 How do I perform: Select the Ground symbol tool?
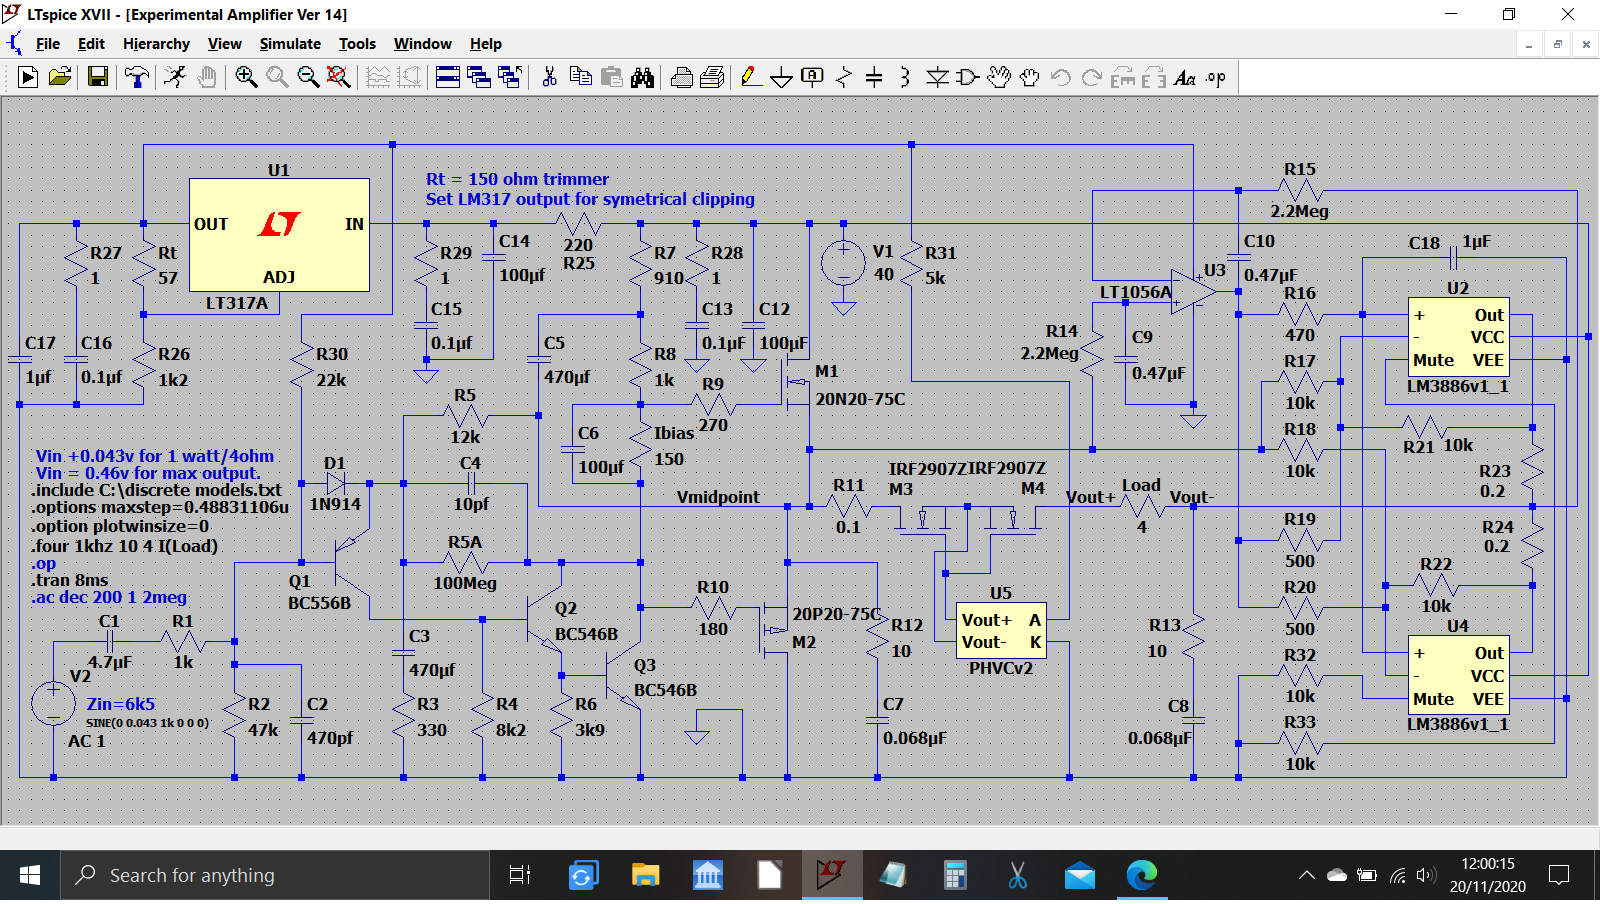coord(782,77)
